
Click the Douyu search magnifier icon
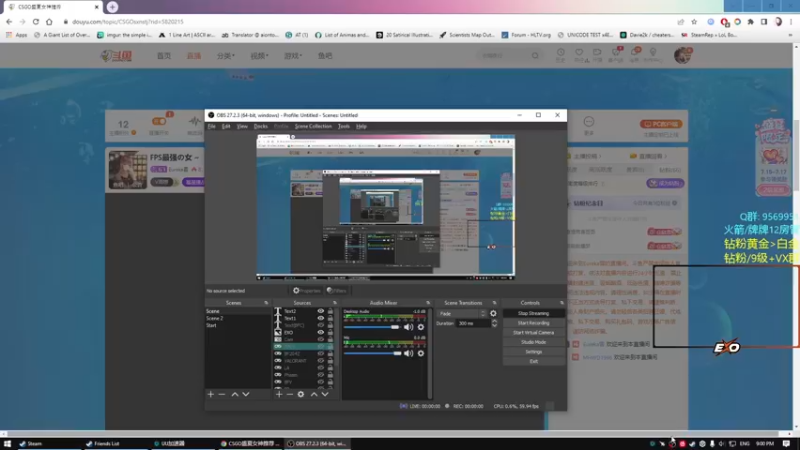[535, 56]
